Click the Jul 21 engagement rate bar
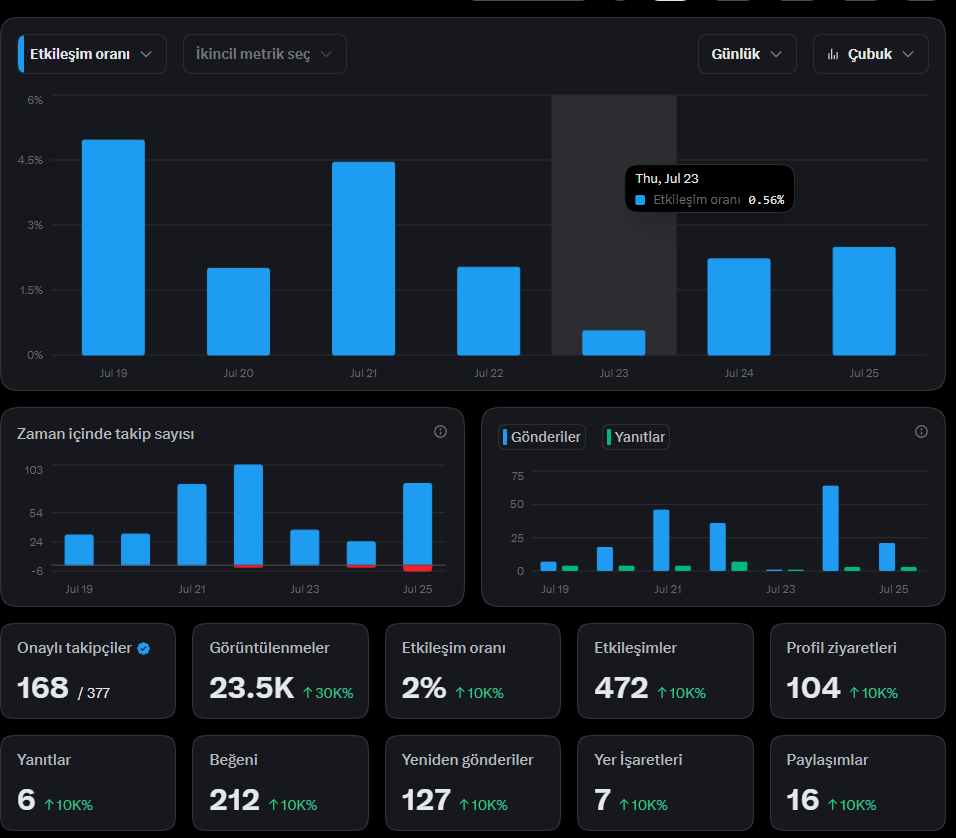 (363, 259)
